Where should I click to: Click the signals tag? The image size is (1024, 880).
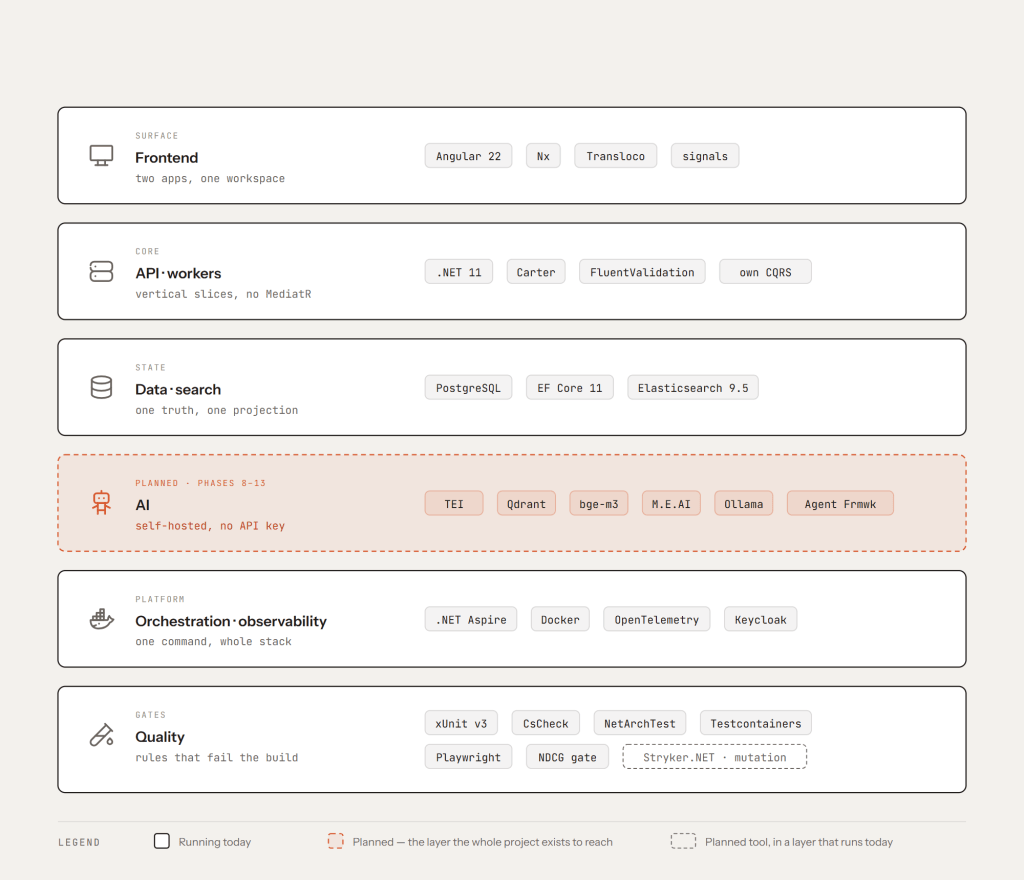705,156
